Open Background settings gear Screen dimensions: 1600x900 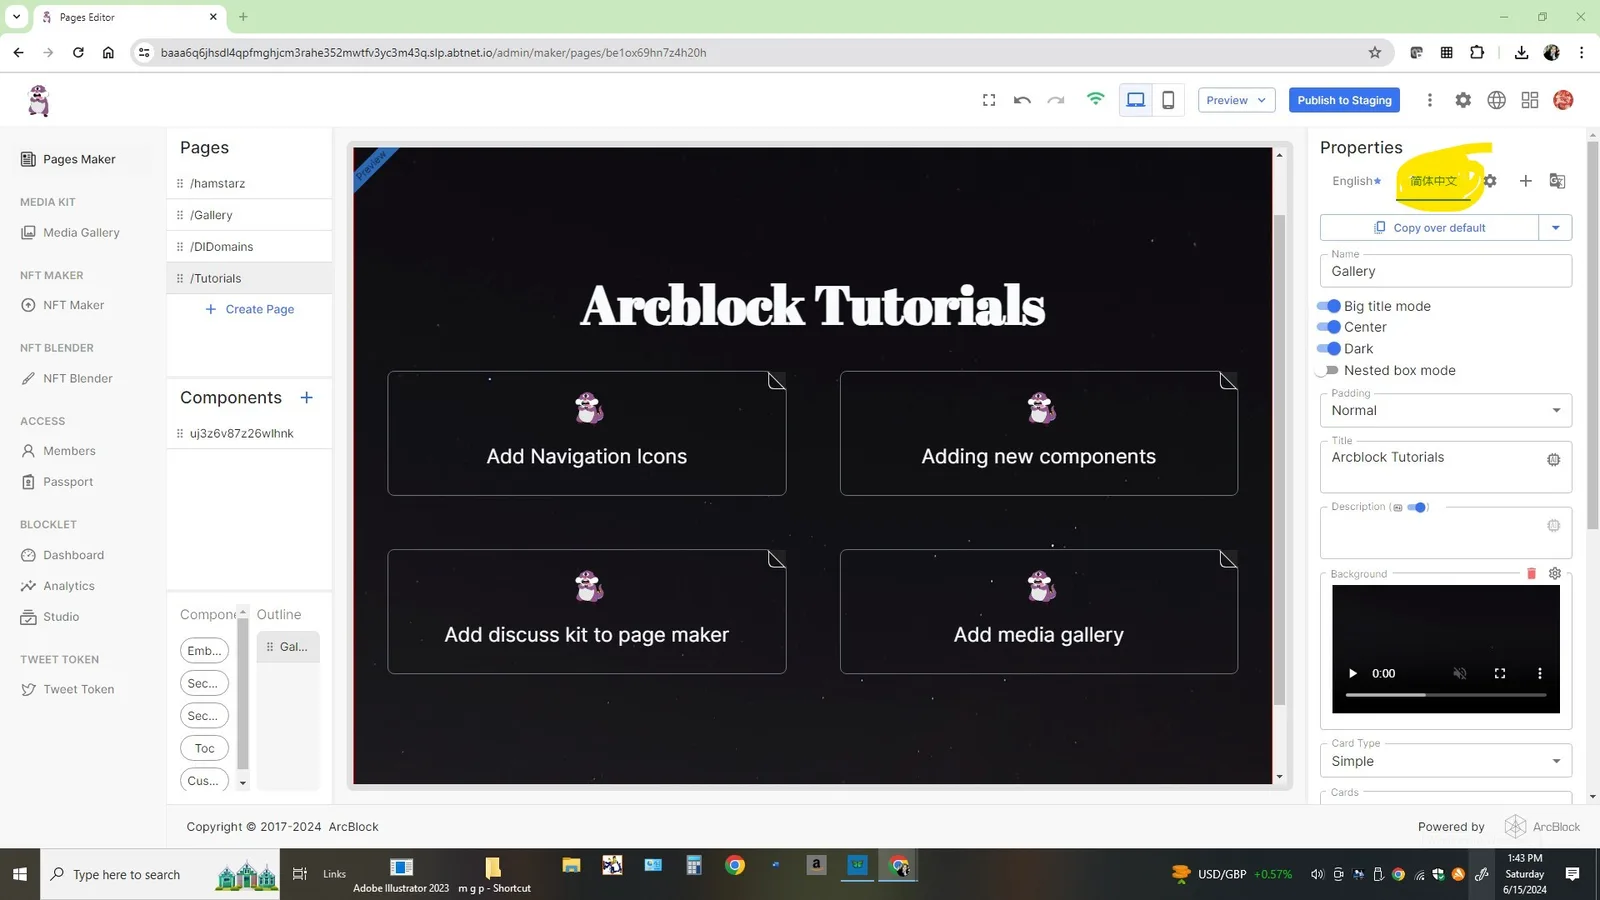[1555, 573]
